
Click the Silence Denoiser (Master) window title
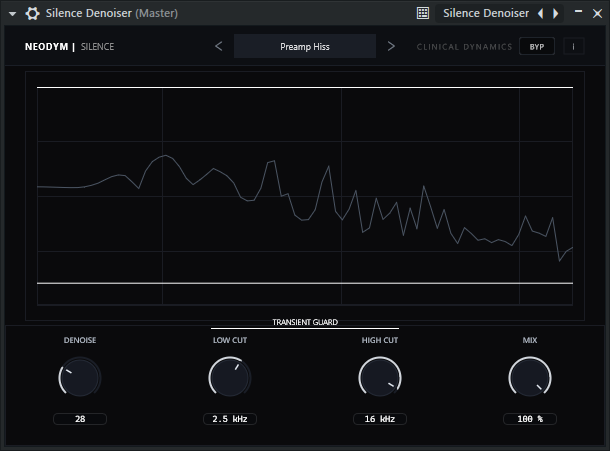pos(112,13)
